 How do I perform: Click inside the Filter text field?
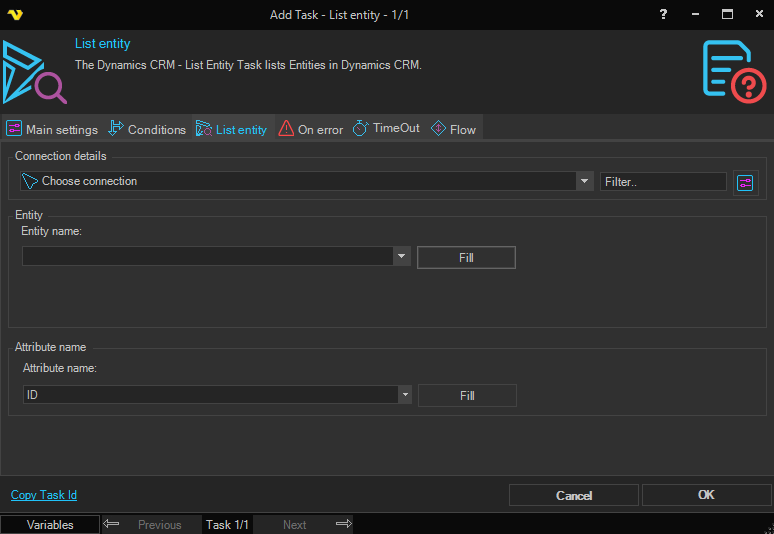pos(662,182)
